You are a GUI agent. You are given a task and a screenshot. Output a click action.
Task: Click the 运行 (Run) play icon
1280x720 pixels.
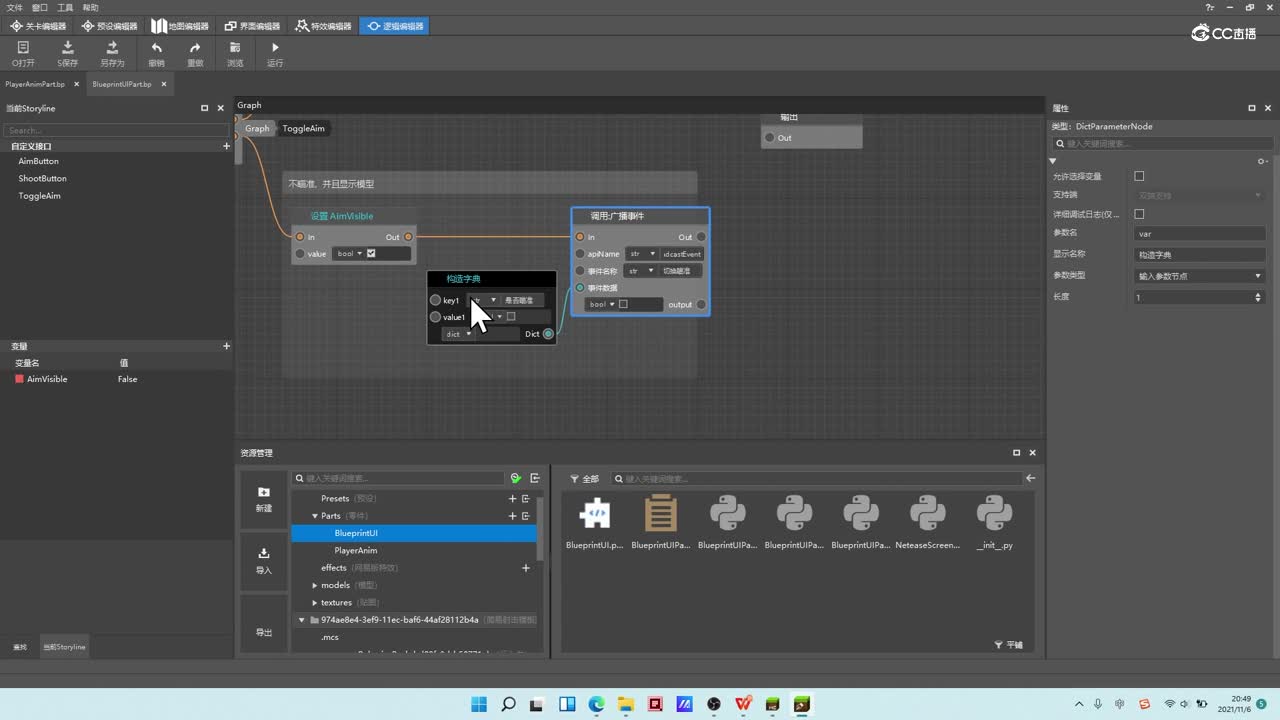(x=275, y=47)
